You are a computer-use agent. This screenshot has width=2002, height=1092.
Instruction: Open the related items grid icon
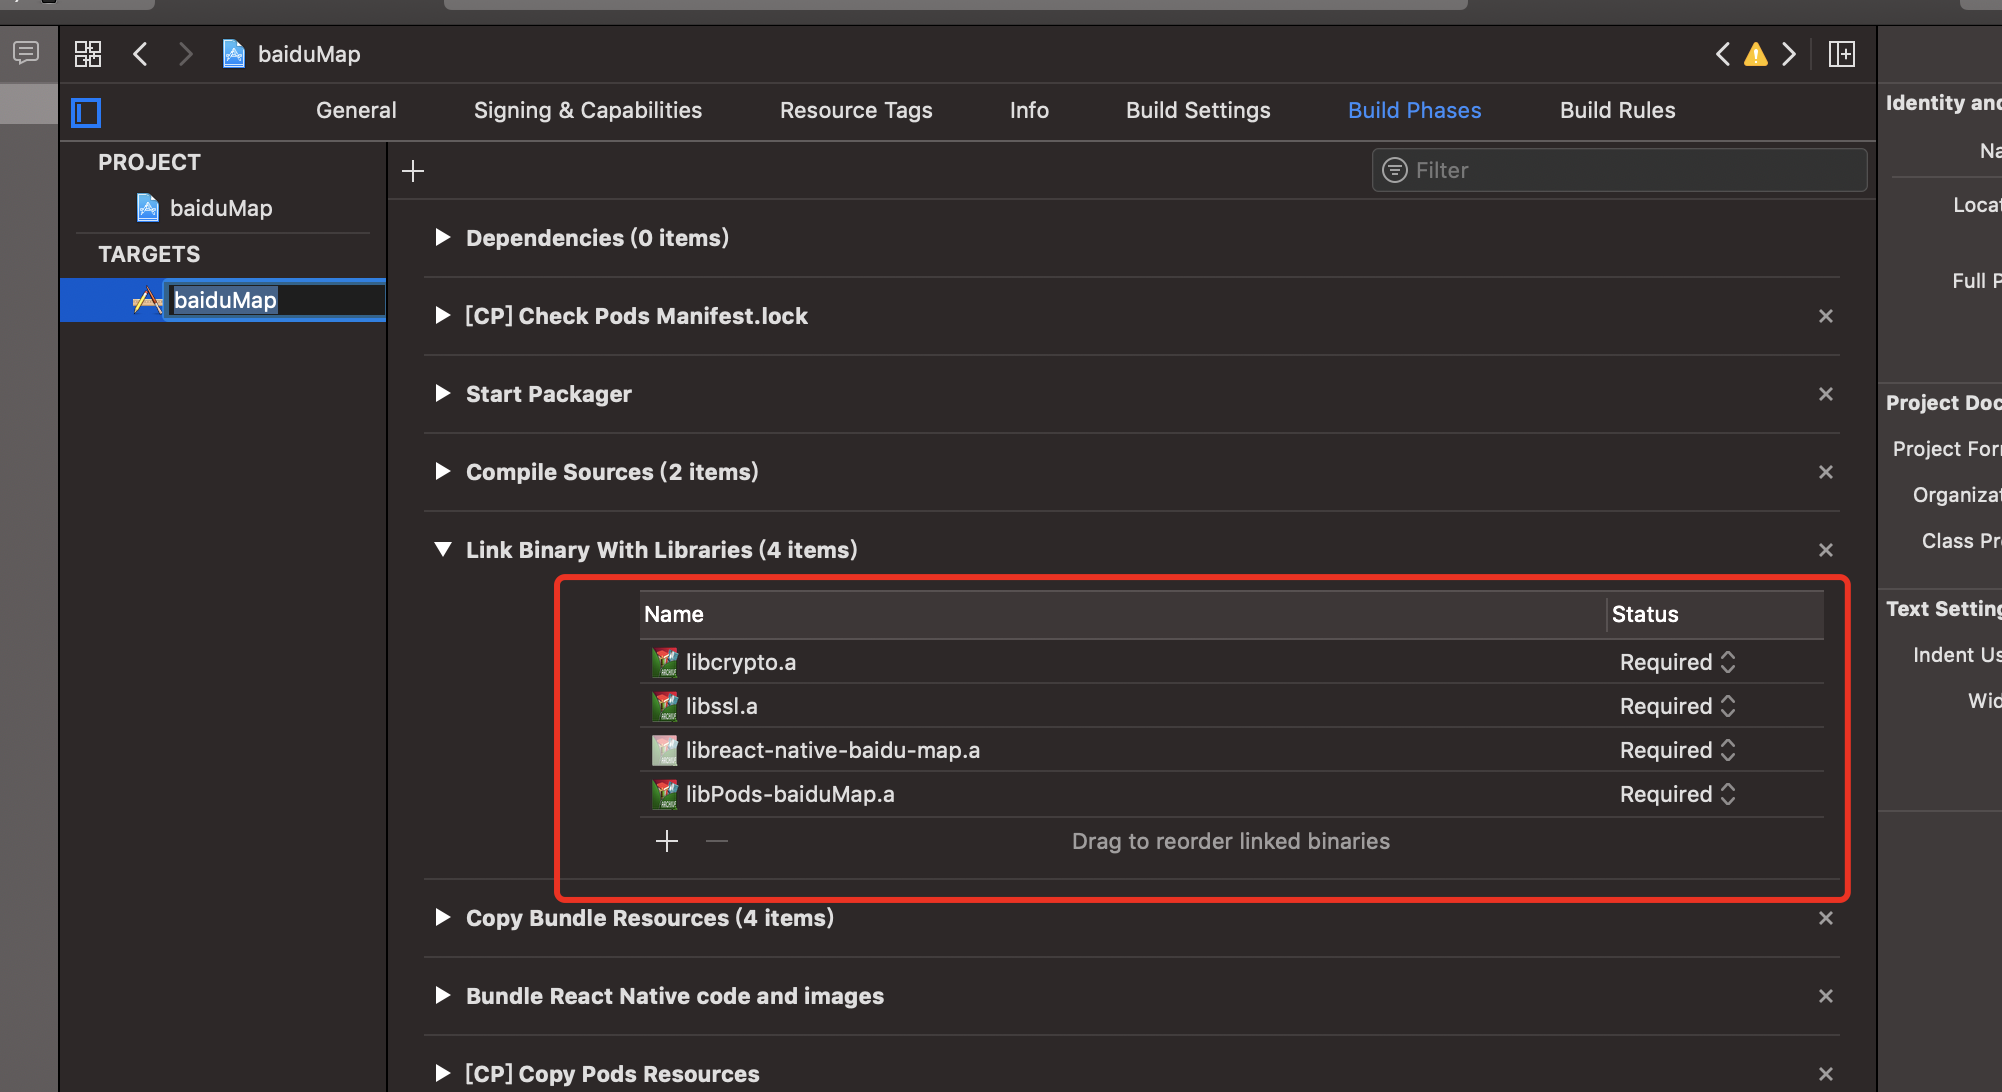point(88,54)
